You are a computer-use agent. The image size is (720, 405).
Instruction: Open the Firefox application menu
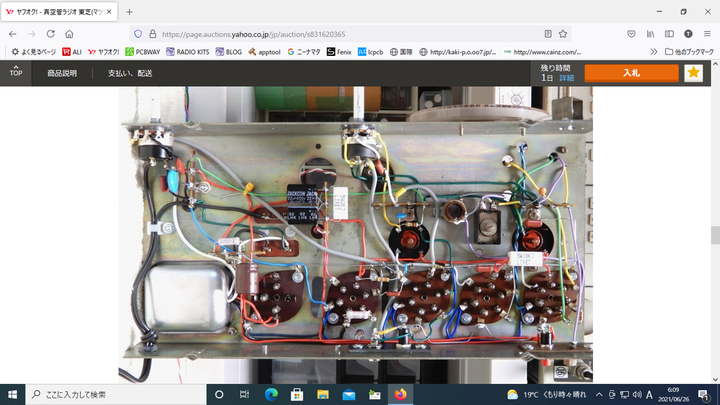click(707, 33)
